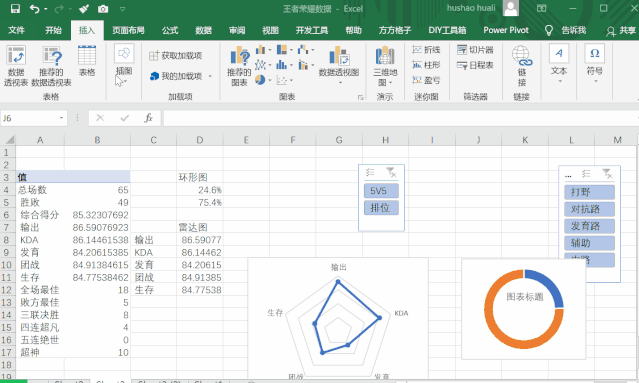Screen dimensions: 639x383
Task: Click the Insert Function fx button
Action: click(148, 118)
